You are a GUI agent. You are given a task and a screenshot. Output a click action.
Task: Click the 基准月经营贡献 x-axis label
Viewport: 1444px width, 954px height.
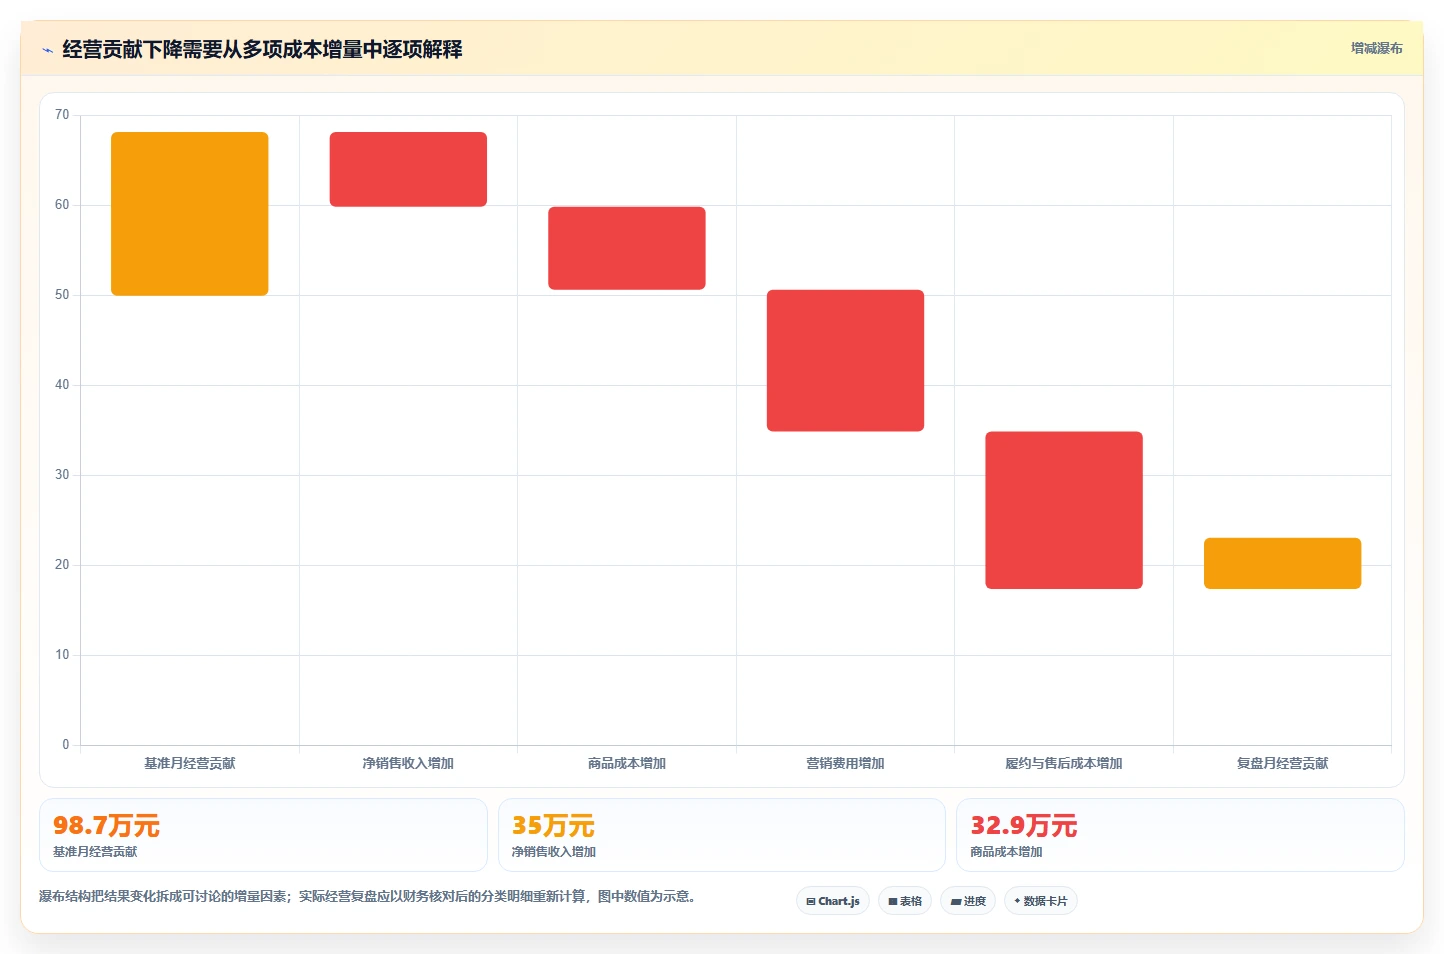(x=190, y=763)
